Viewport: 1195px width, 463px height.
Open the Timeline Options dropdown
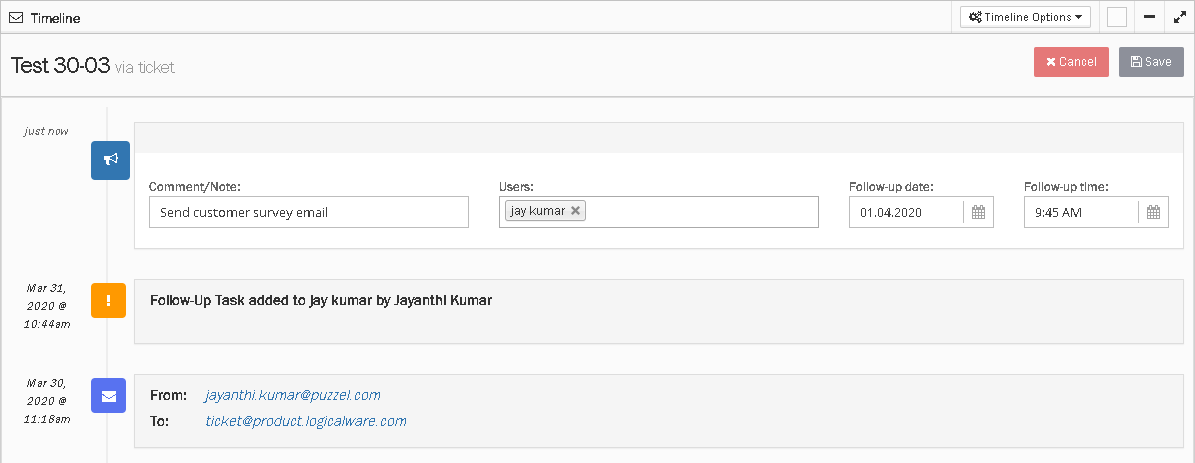coord(1025,17)
